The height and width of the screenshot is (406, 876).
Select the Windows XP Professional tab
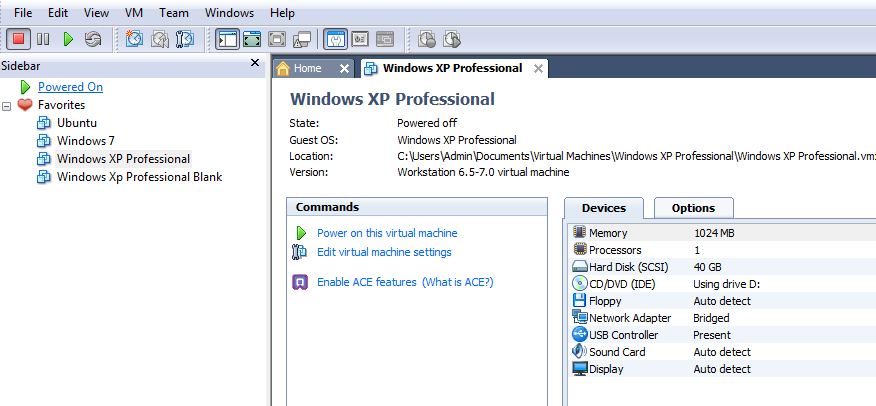tap(452, 68)
